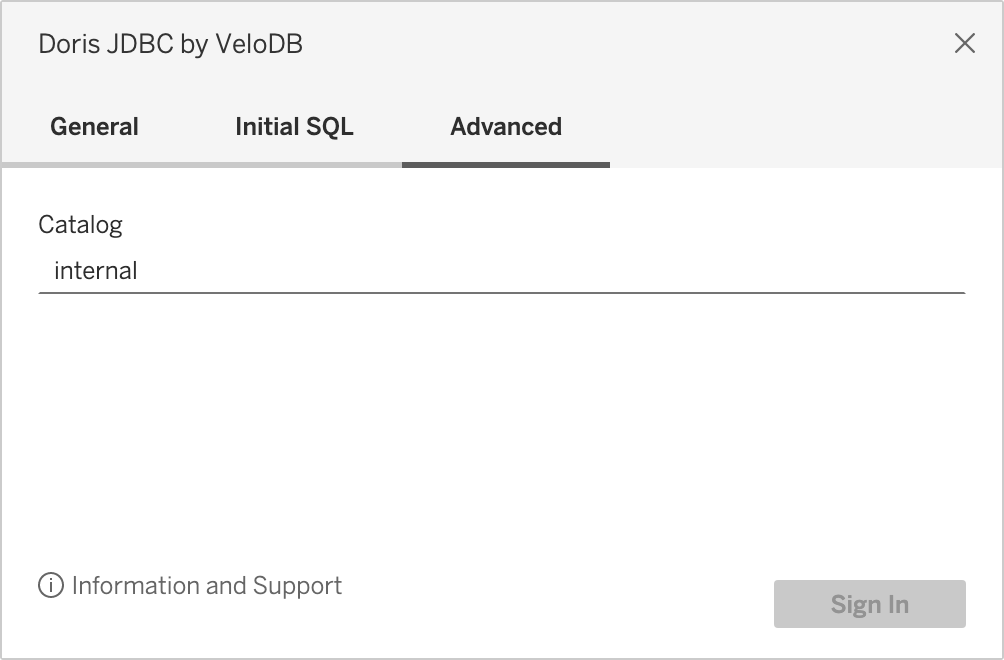Click the Doris JDBC by VeloDB title
Viewport: 1004px width, 660px height.
[x=170, y=44]
